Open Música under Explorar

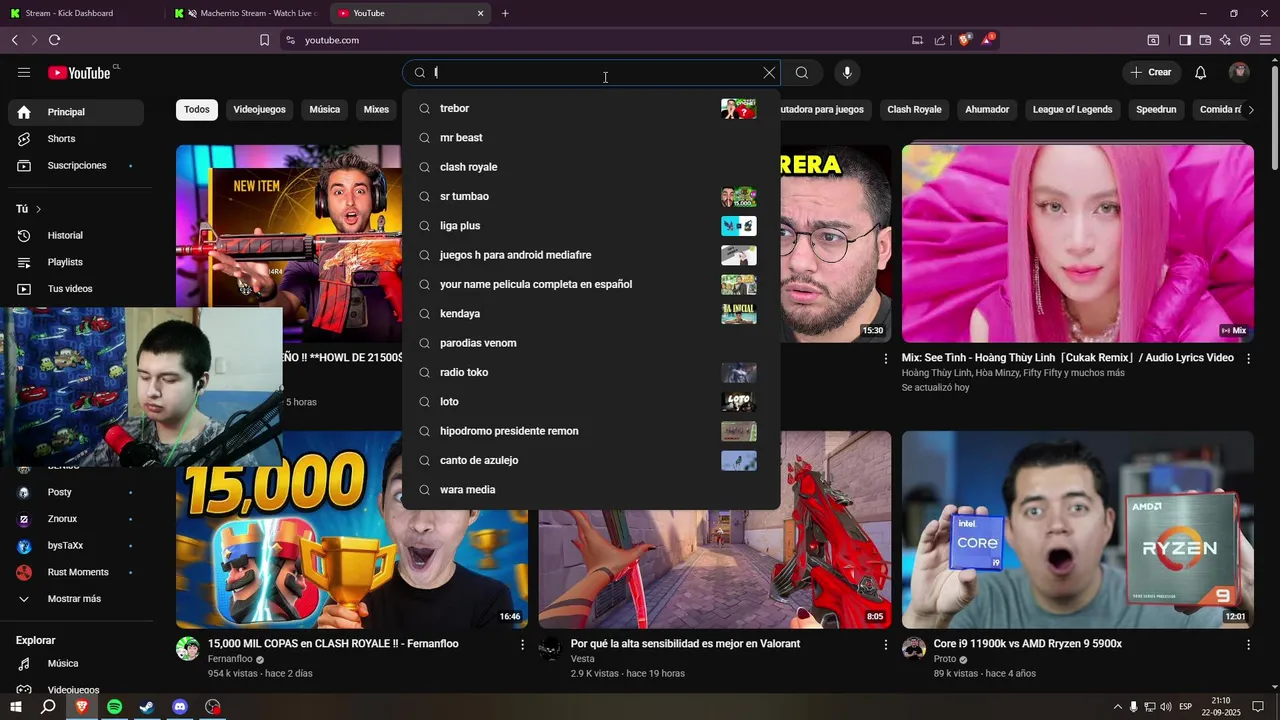(x=76, y=663)
